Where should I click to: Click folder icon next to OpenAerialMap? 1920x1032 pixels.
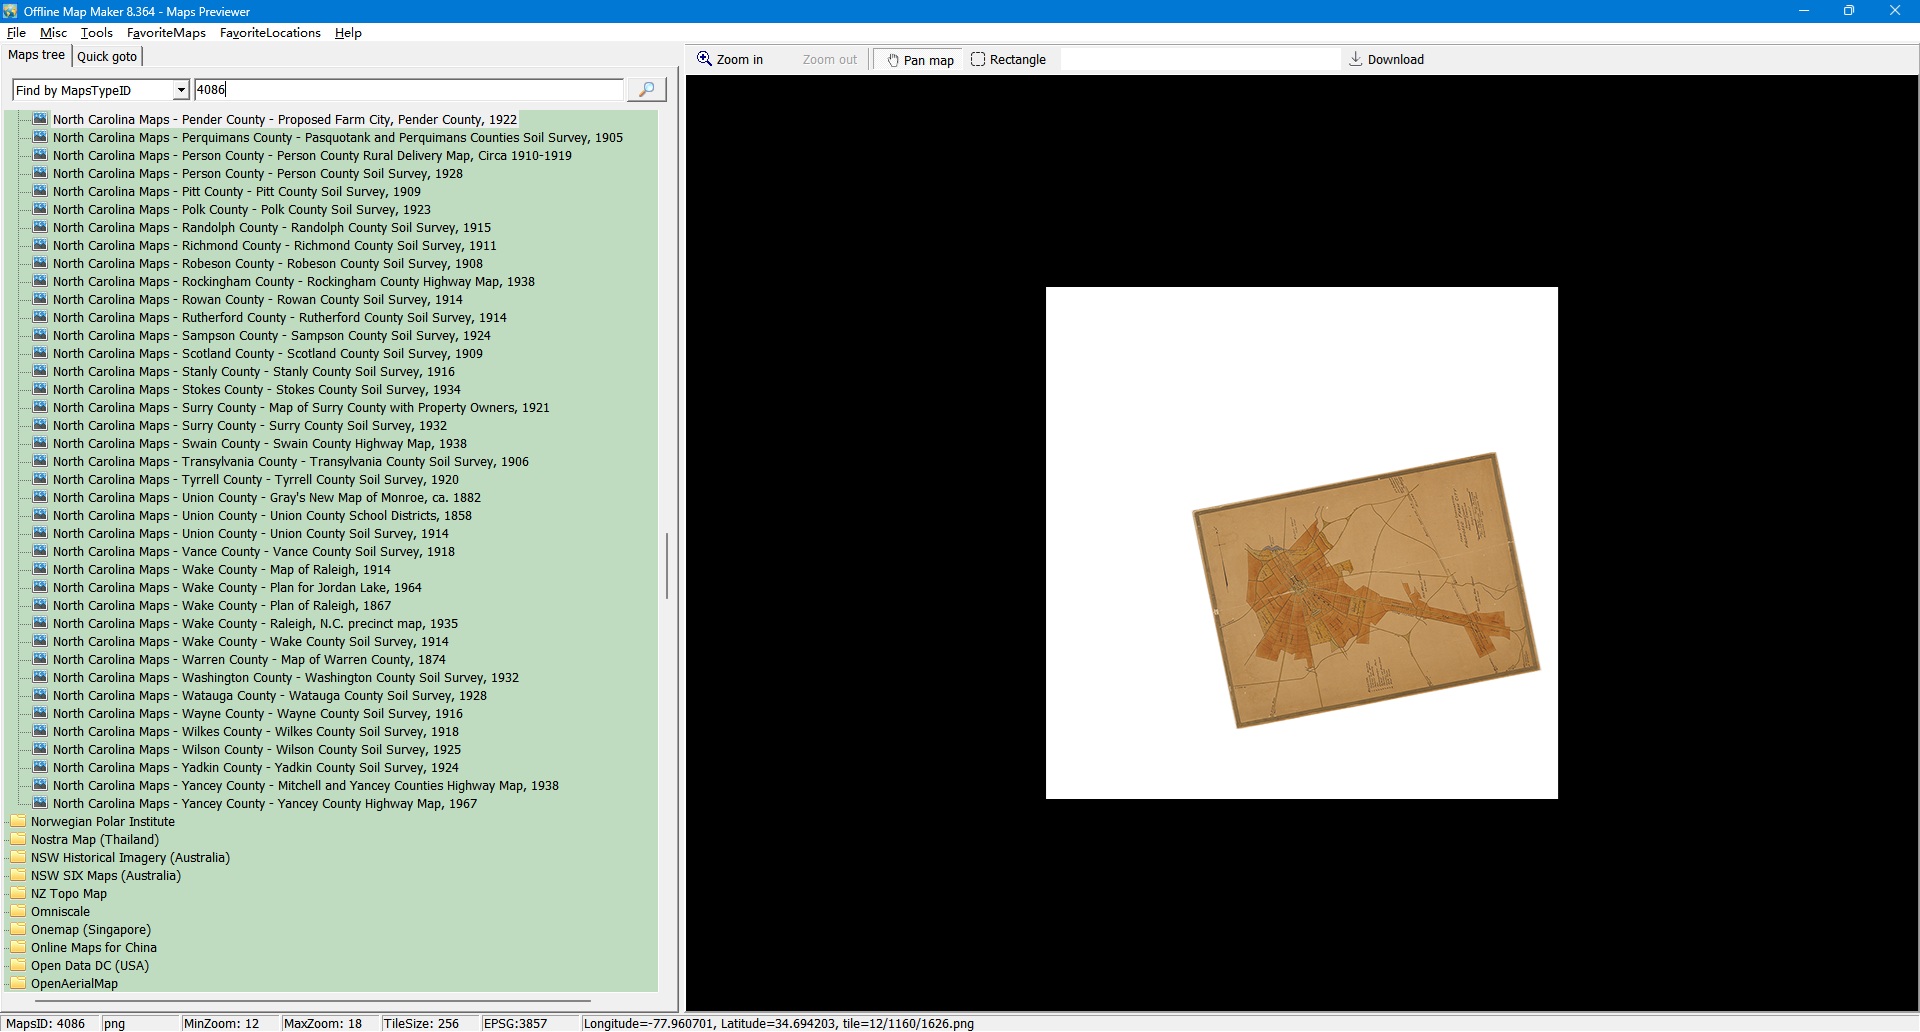(x=18, y=983)
